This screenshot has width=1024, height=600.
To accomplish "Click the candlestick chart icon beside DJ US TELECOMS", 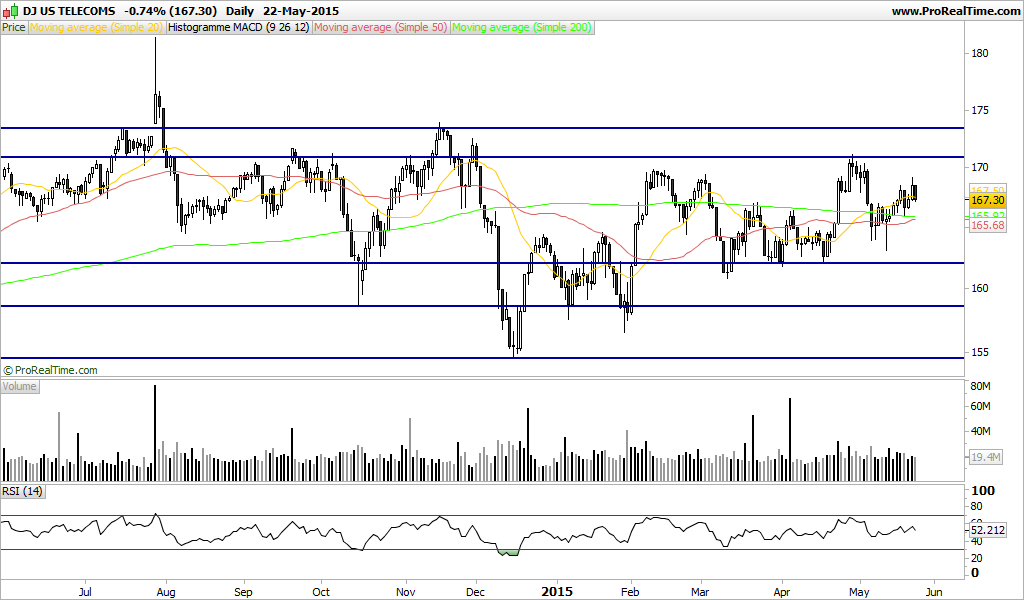I will pyautogui.click(x=10, y=11).
